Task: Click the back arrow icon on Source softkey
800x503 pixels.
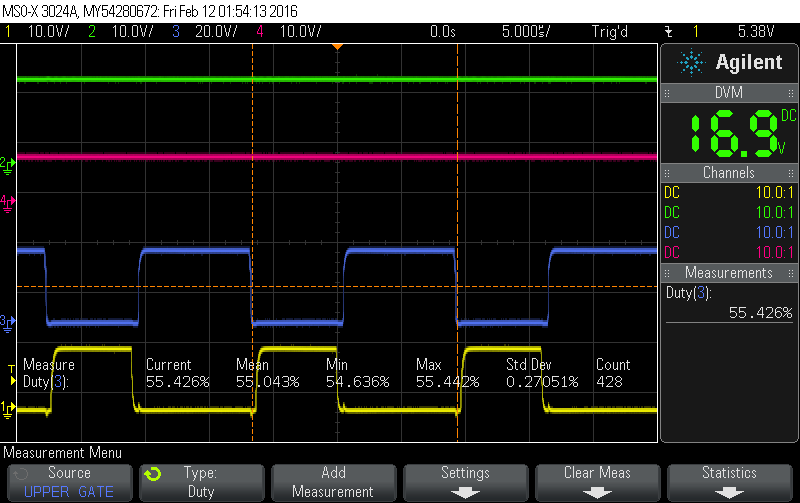Action: 22,473
